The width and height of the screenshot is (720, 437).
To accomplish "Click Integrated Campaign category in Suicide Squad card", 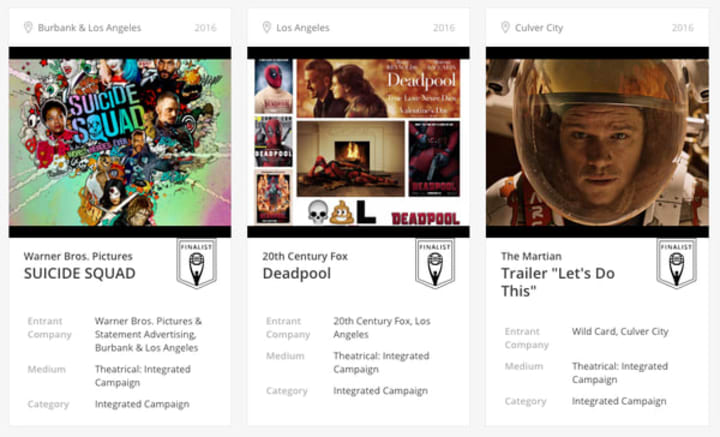I will pos(142,404).
